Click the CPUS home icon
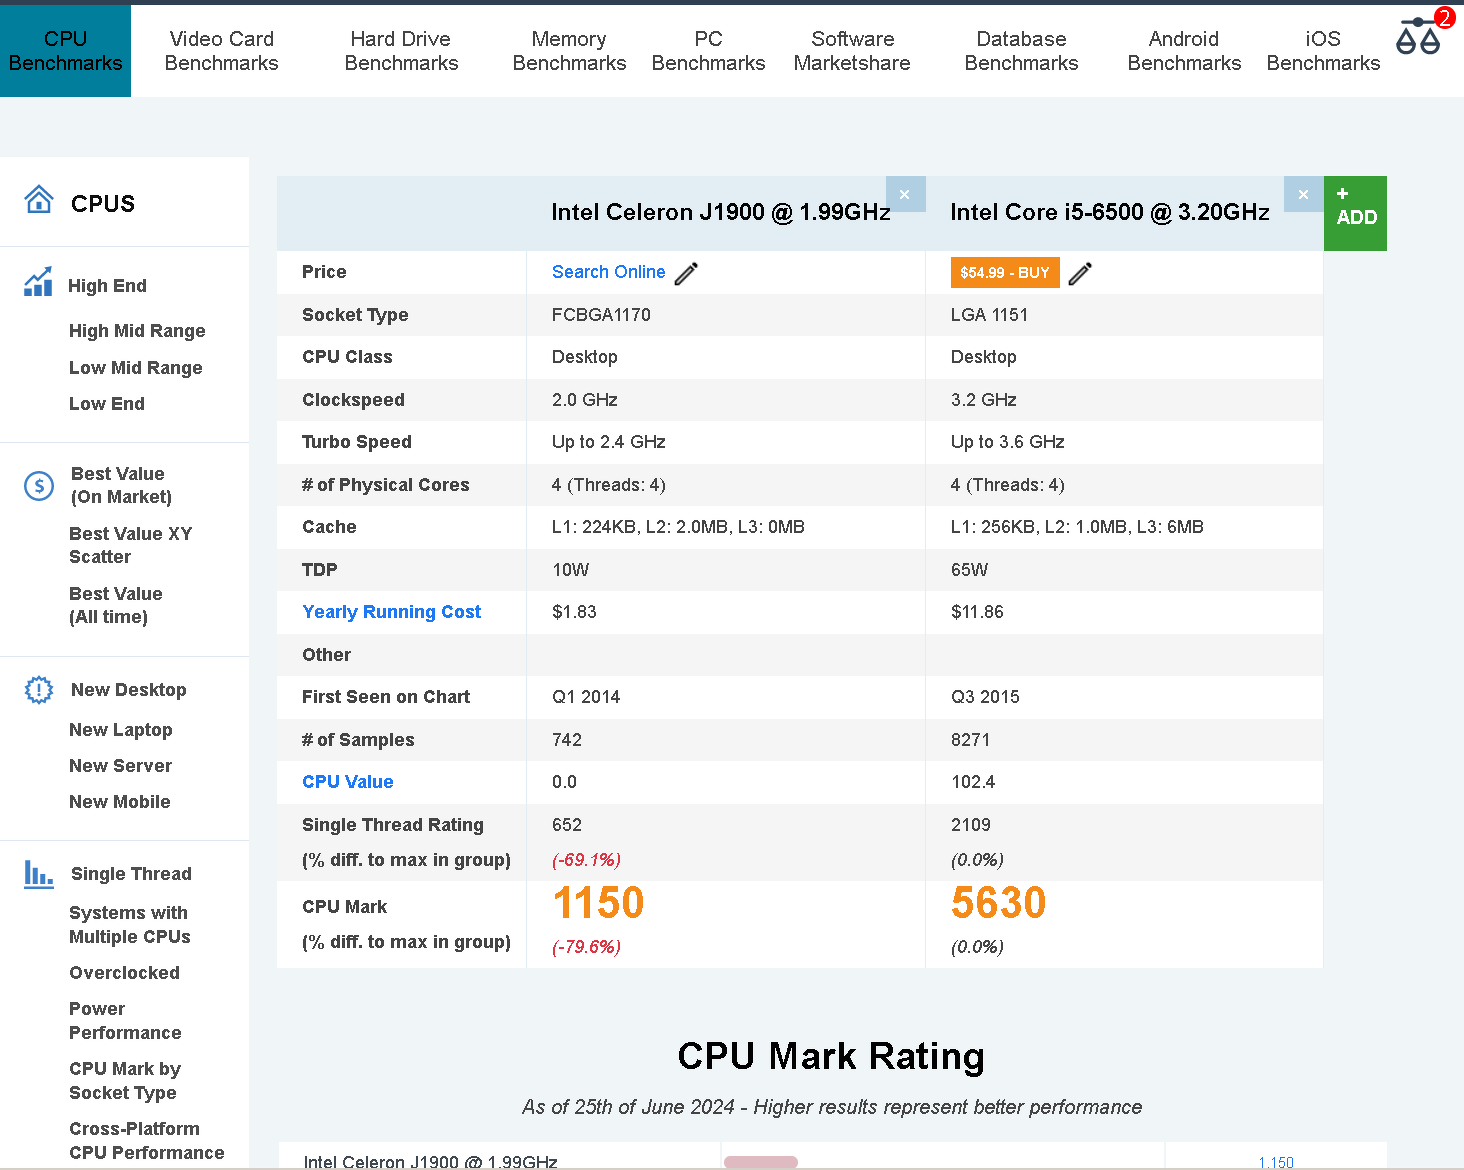 pyautogui.click(x=39, y=200)
